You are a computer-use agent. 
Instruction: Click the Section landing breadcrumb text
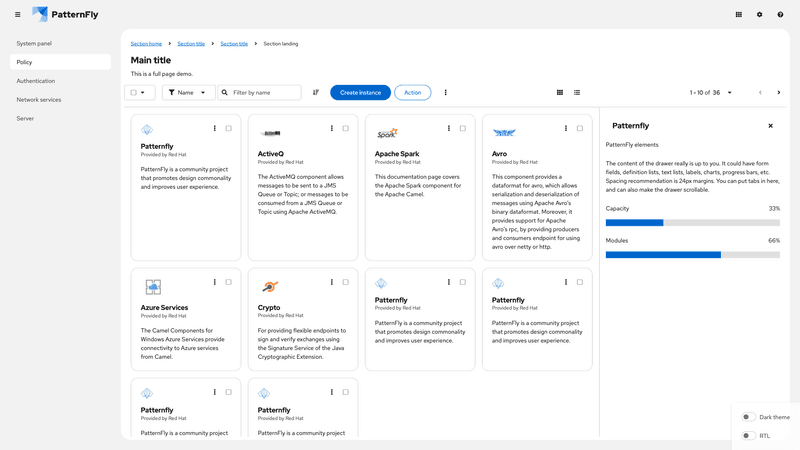coord(281,44)
